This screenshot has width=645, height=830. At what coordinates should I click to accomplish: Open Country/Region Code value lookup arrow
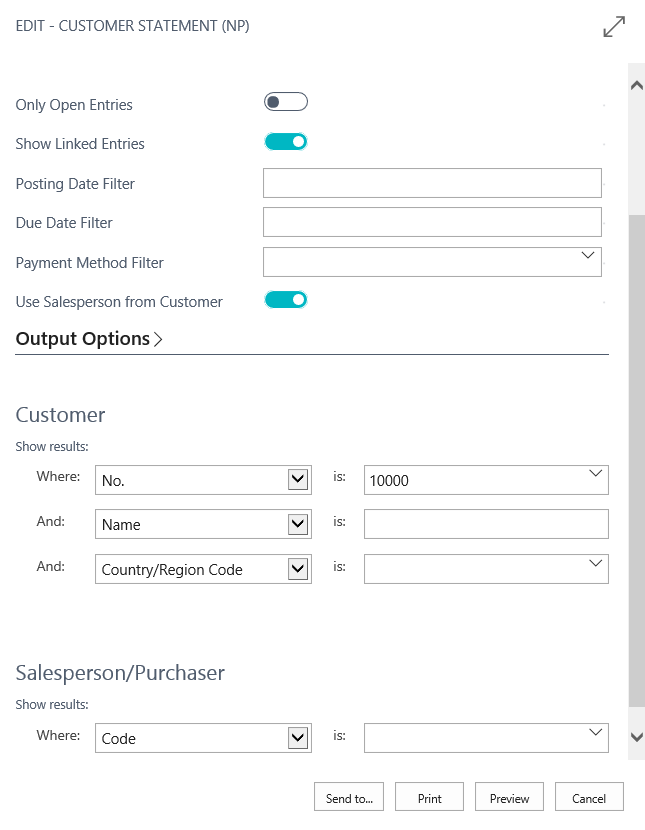point(595,564)
